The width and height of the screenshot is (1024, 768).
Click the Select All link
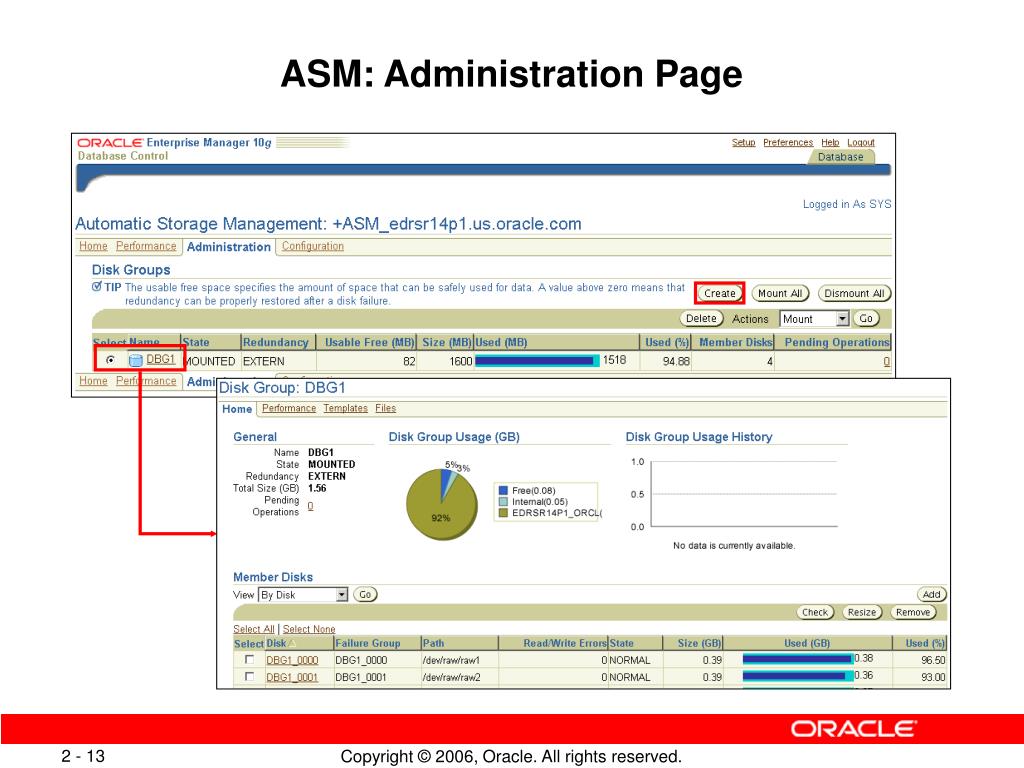tap(253, 629)
